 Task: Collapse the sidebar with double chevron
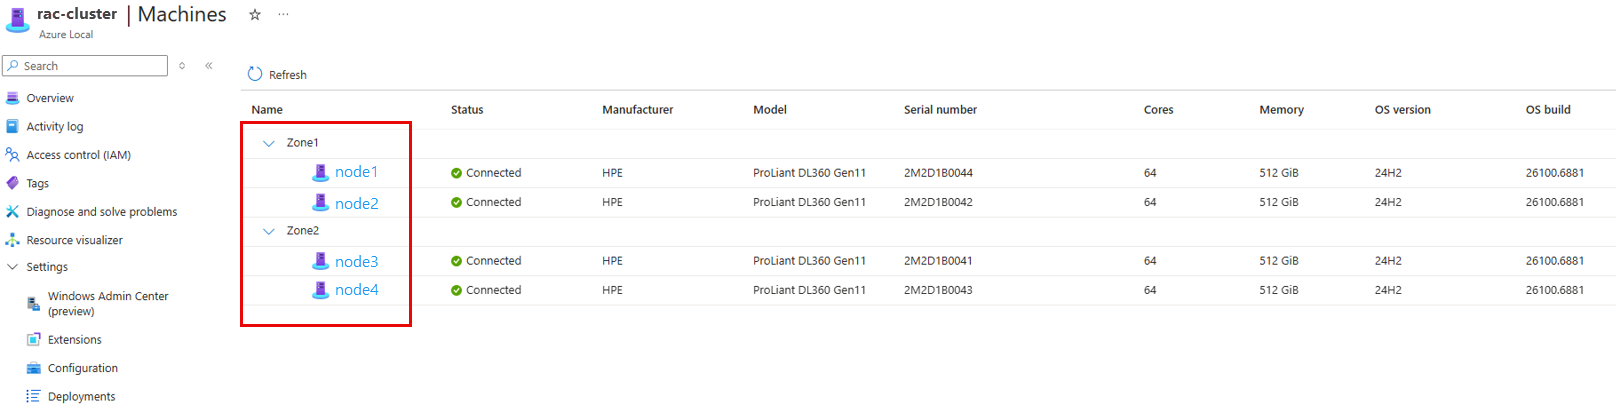[x=209, y=66]
